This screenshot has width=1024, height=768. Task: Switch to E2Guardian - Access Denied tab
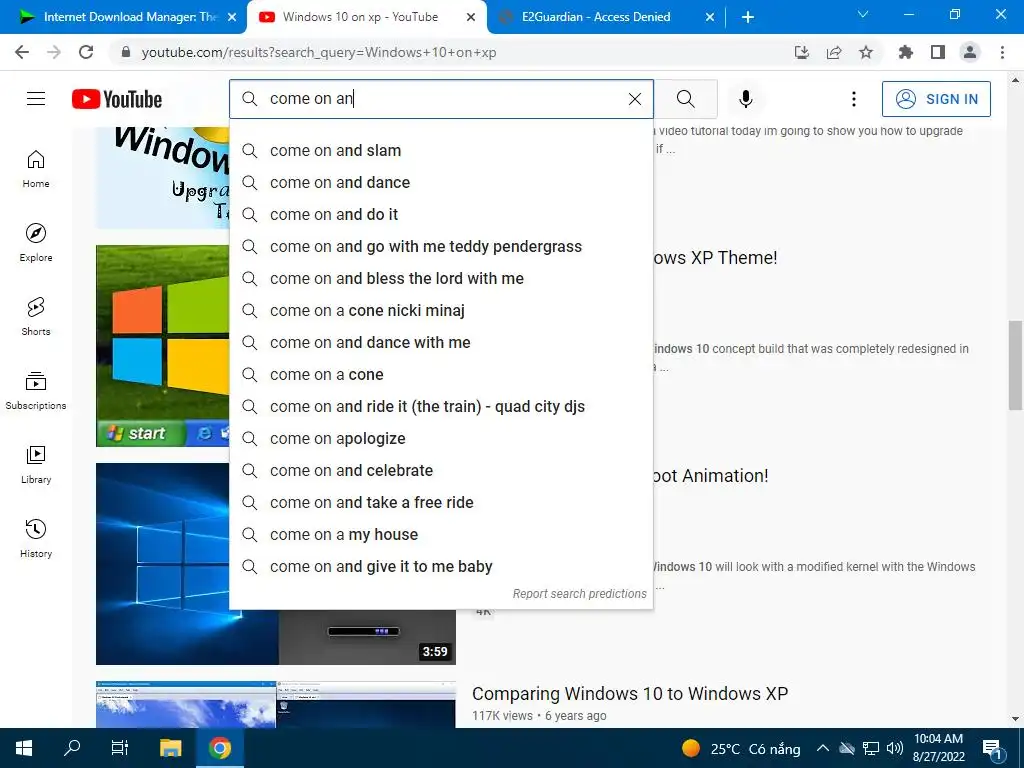click(607, 17)
